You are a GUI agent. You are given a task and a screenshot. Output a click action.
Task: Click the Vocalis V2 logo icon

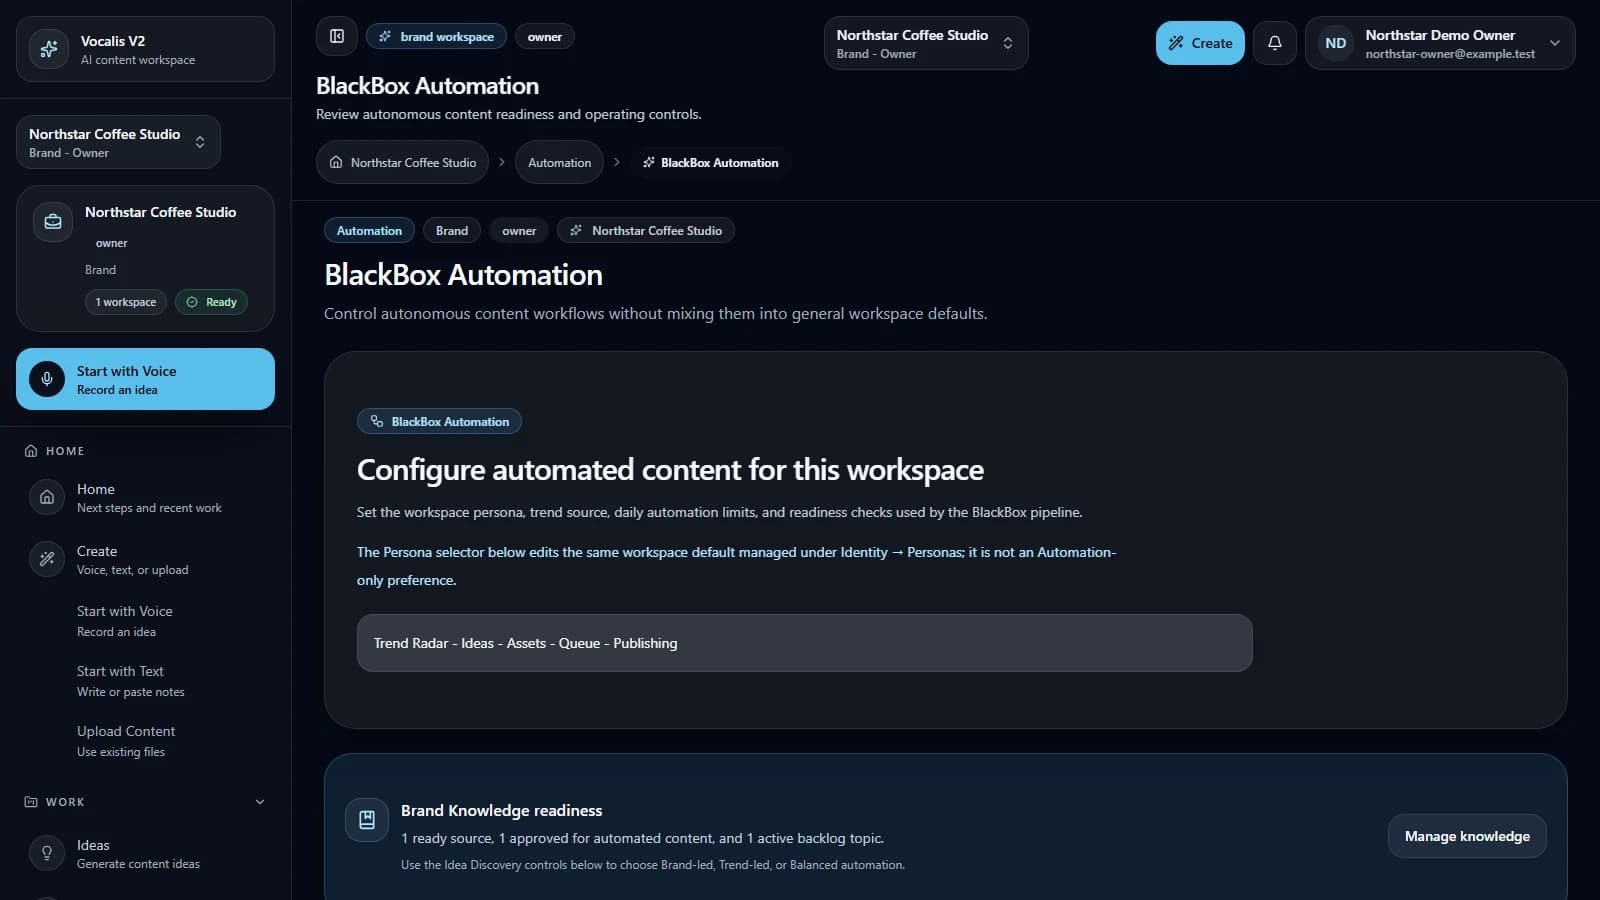pyautogui.click(x=48, y=49)
